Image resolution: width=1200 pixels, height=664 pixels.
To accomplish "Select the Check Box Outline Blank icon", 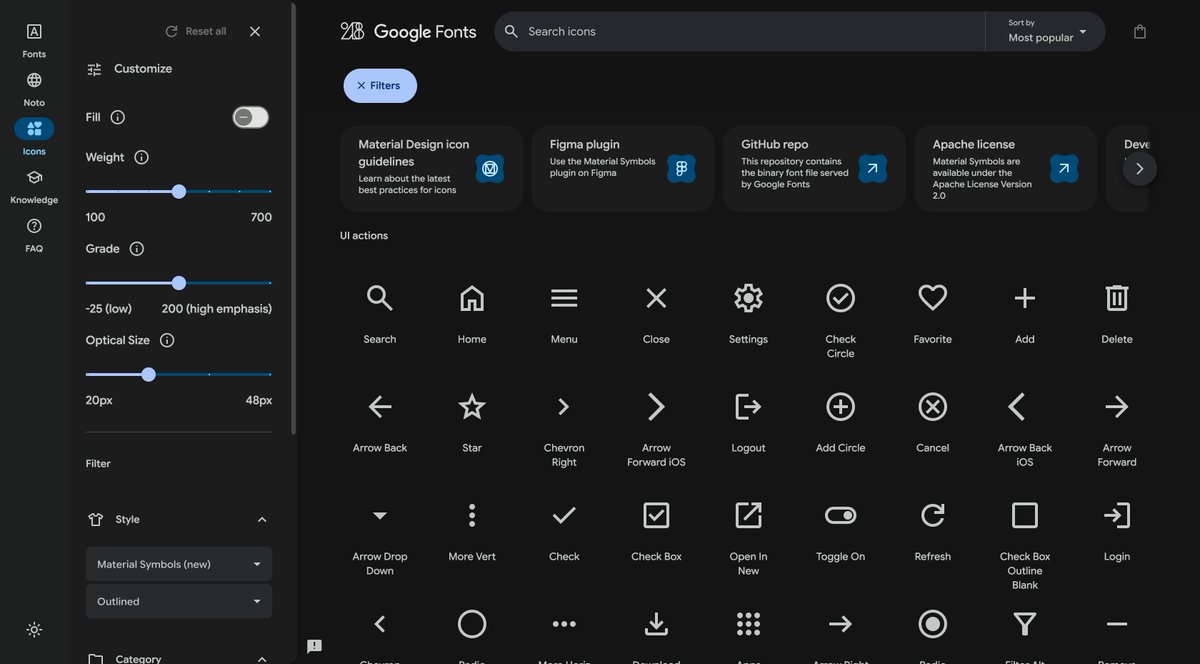I will coord(1025,516).
